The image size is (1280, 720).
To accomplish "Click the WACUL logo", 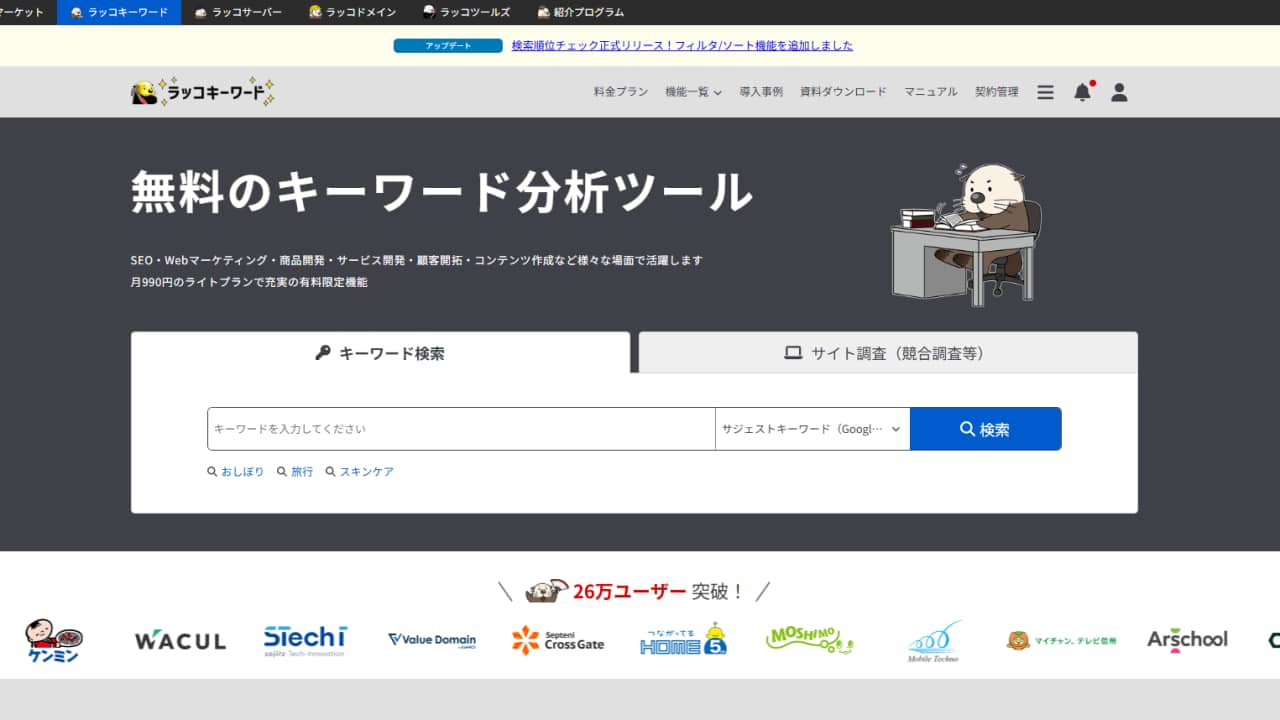I will pos(180,640).
